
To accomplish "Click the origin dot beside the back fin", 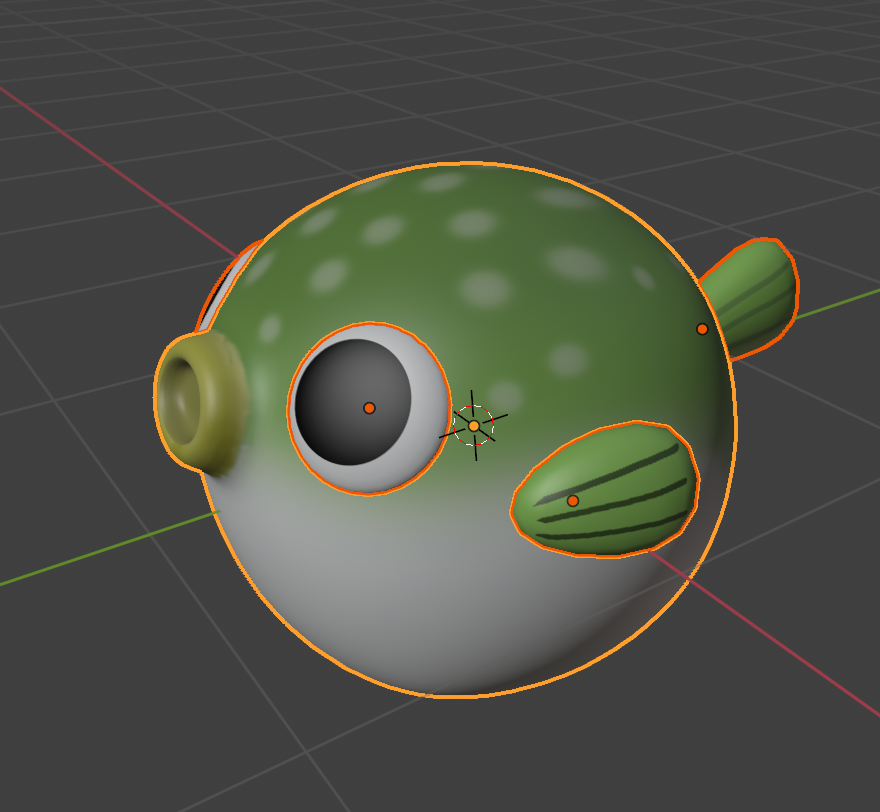I will click(x=702, y=329).
